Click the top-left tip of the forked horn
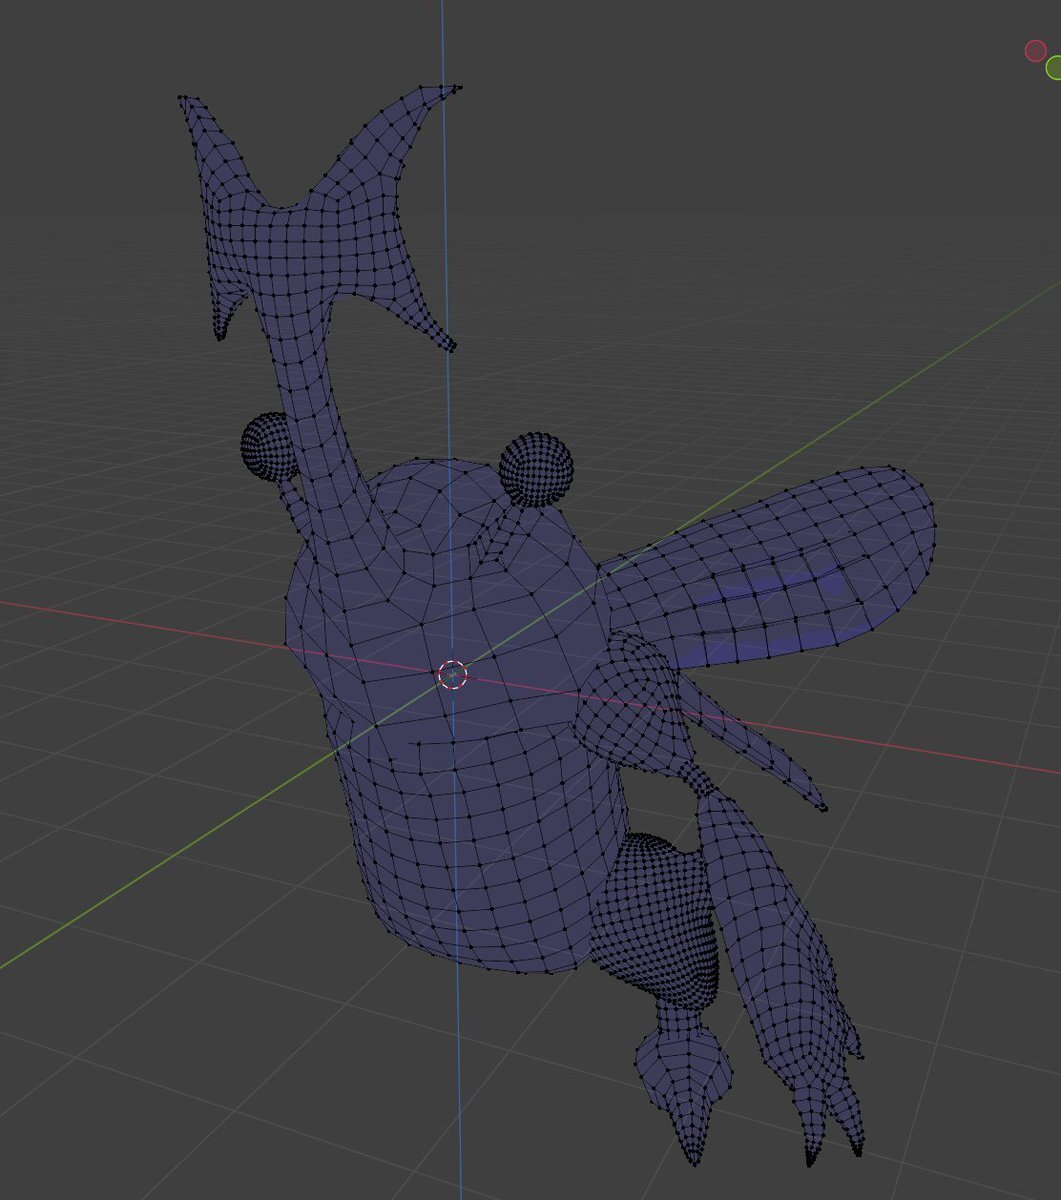 point(182,98)
